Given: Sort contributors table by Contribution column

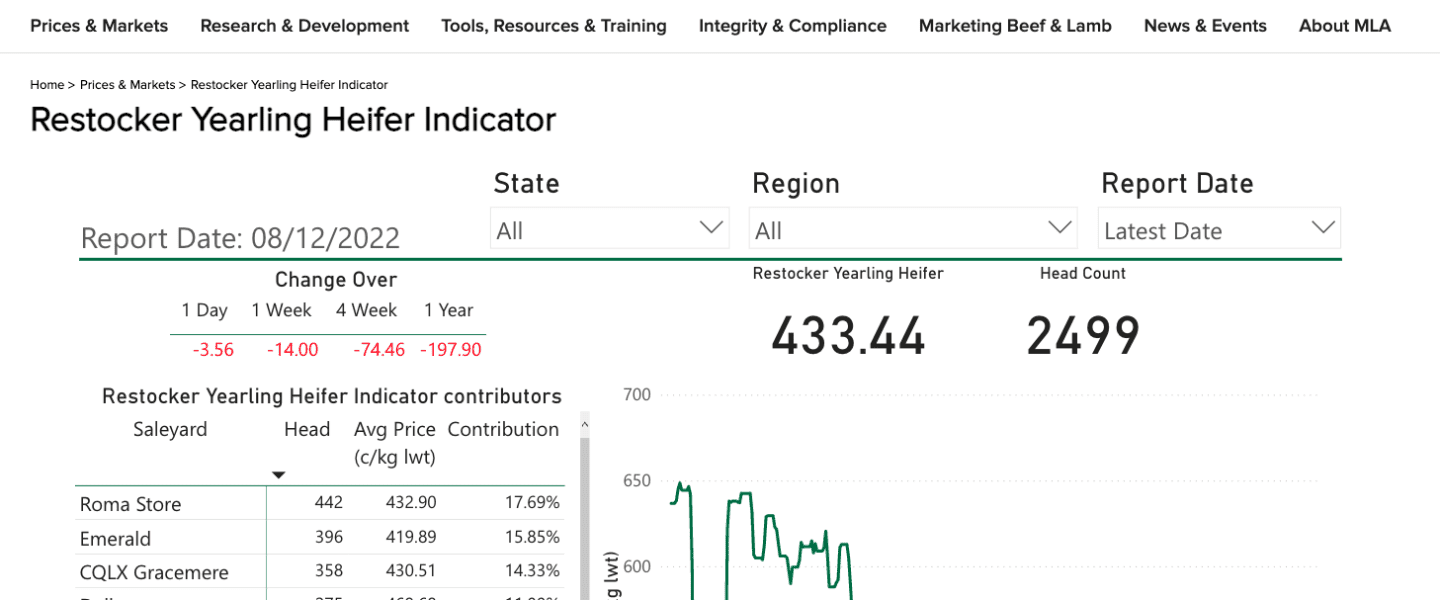Looking at the screenshot, I should coord(503,429).
